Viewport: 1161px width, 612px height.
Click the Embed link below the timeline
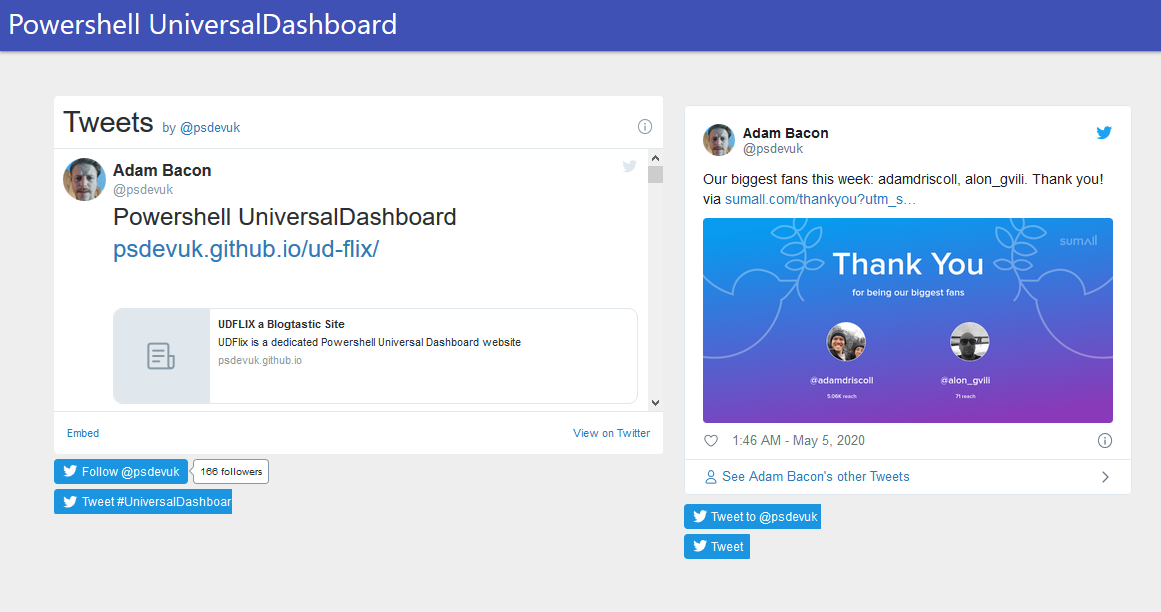tap(83, 433)
